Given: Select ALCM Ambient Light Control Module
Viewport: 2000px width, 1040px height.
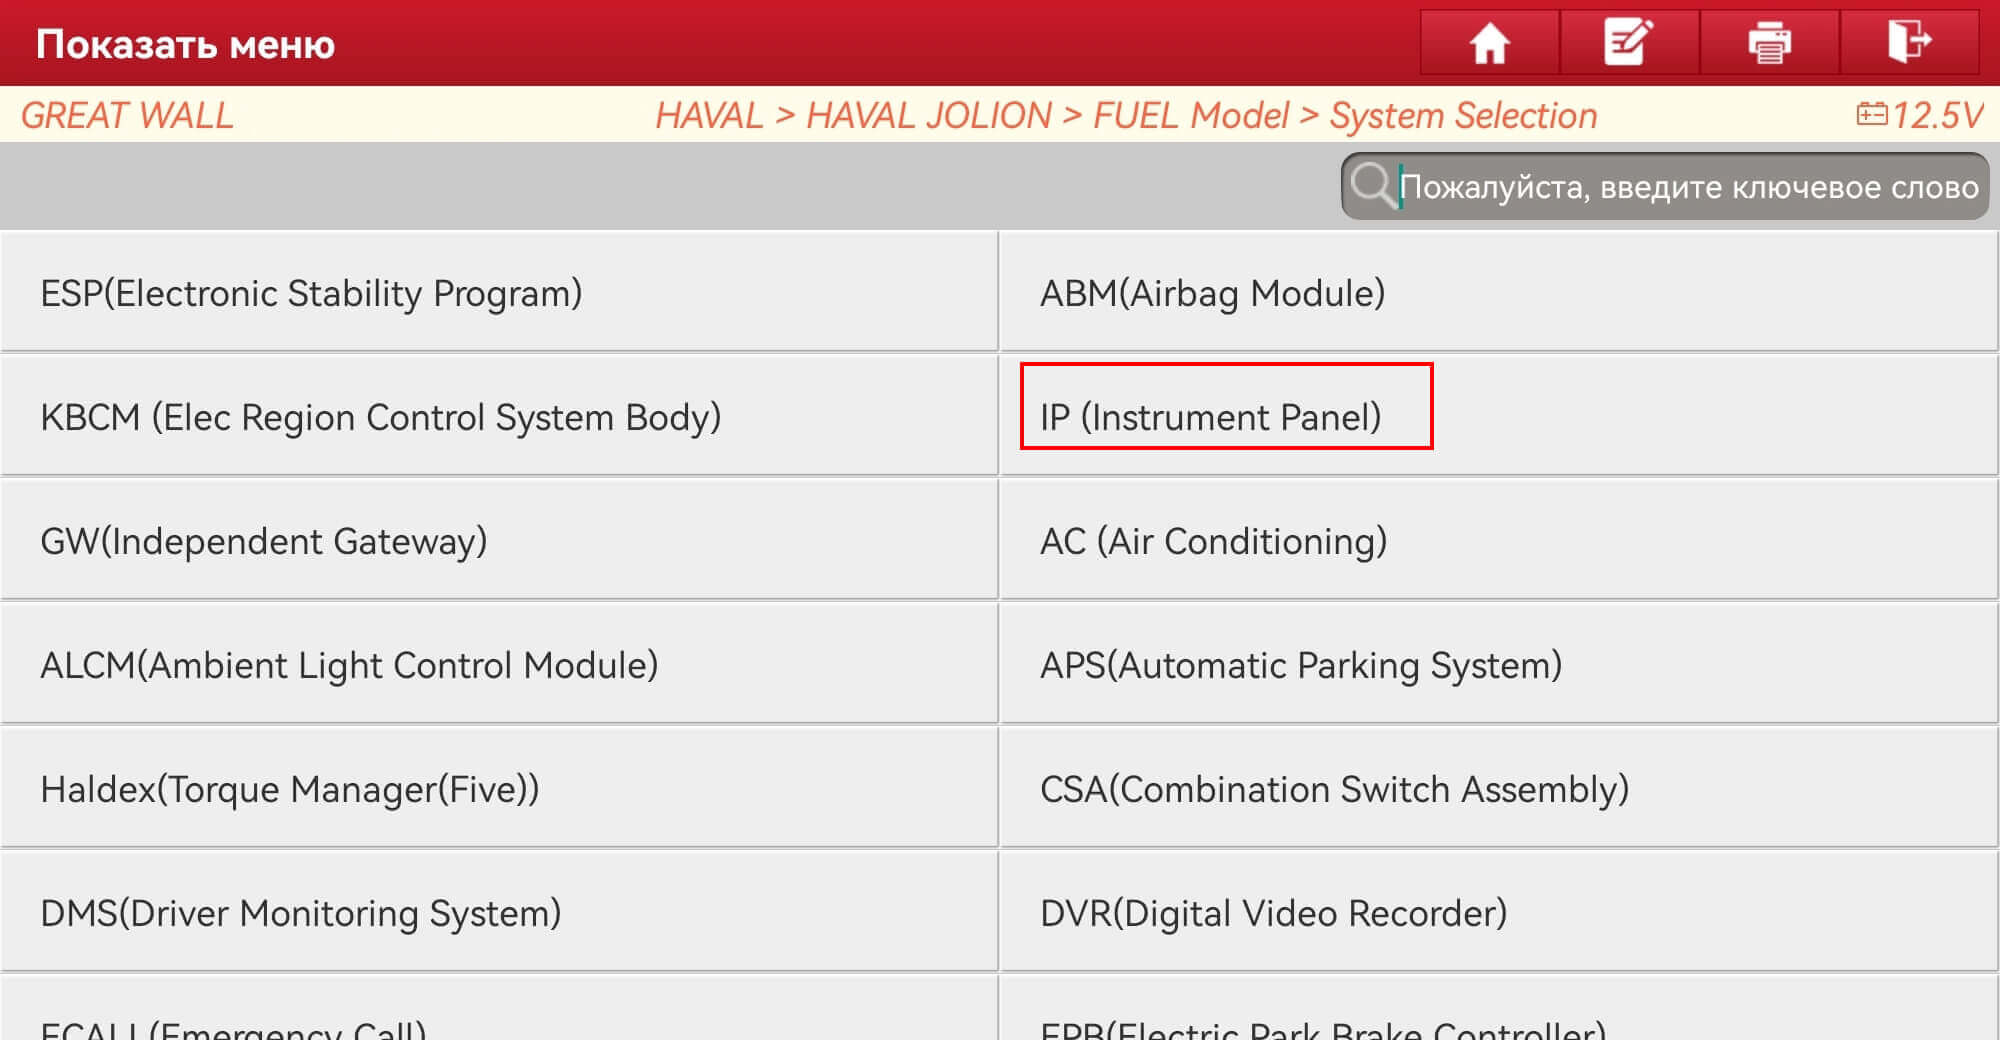Looking at the screenshot, I should tap(499, 664).
